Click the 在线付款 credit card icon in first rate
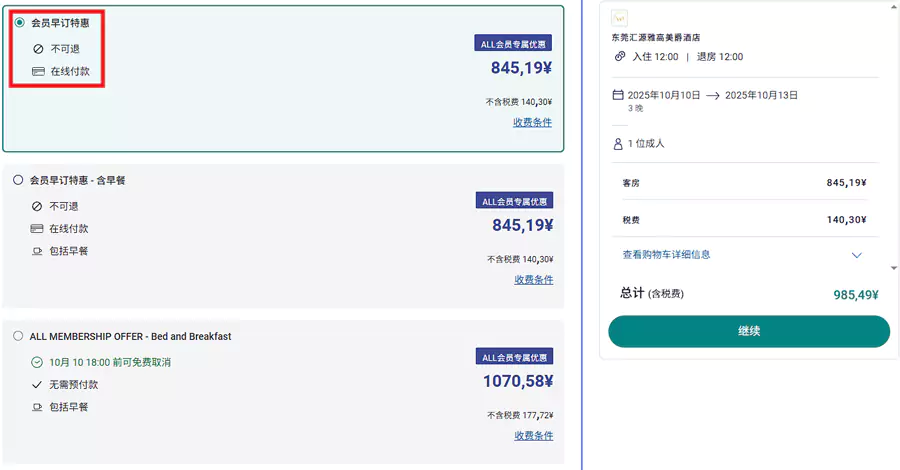 (38, 72)
